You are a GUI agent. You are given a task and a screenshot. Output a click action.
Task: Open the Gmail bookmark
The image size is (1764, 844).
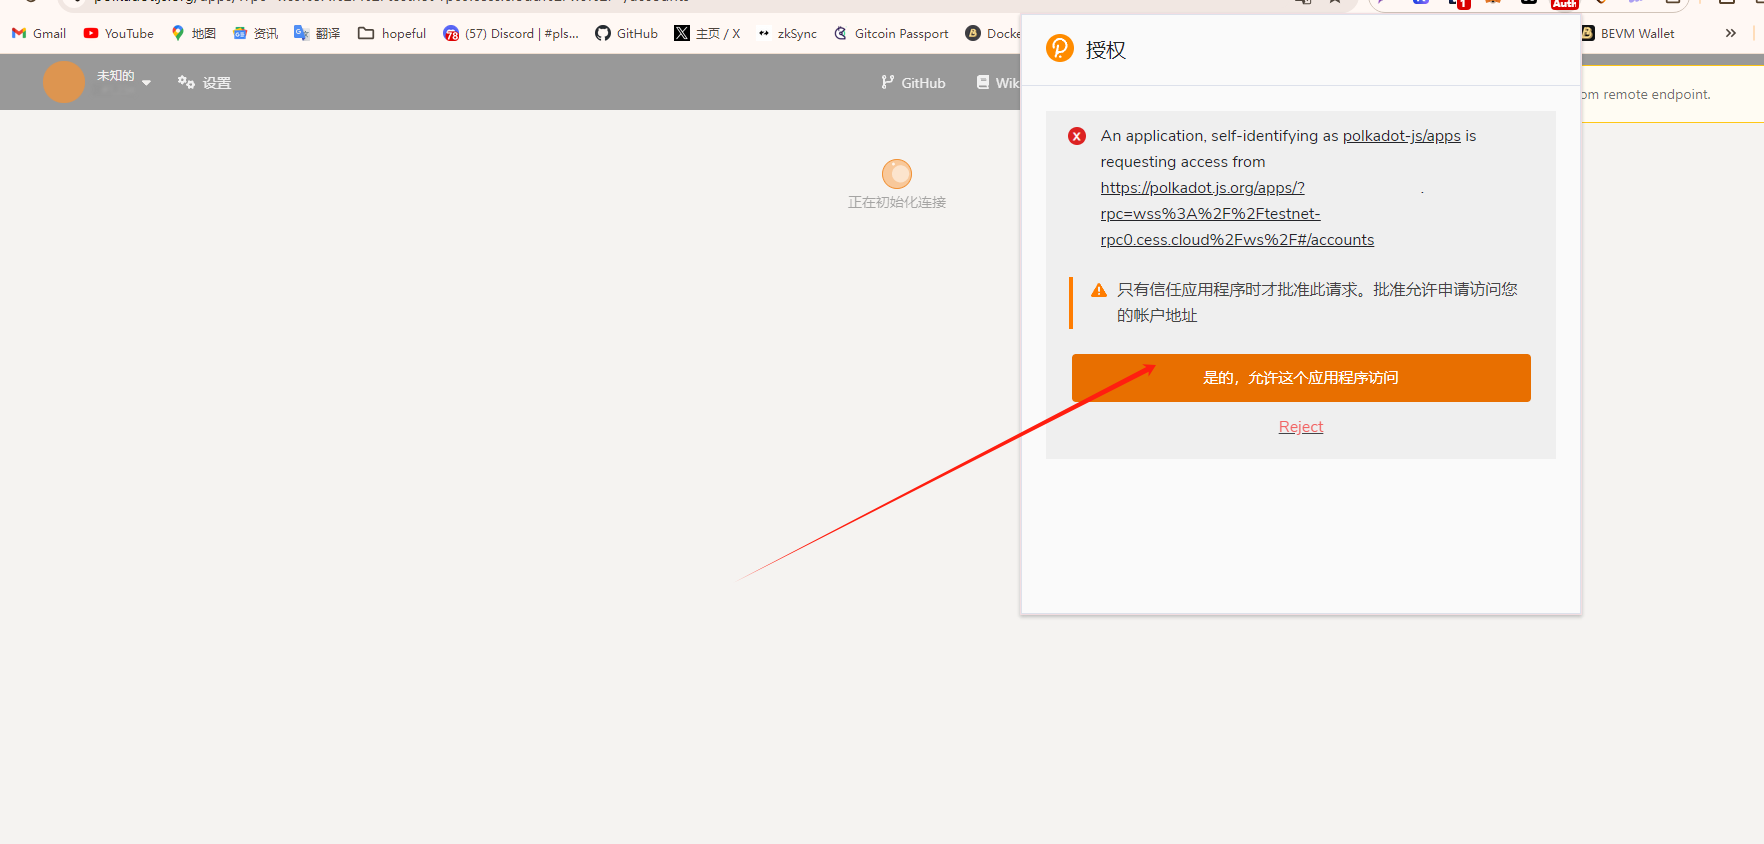39,33
